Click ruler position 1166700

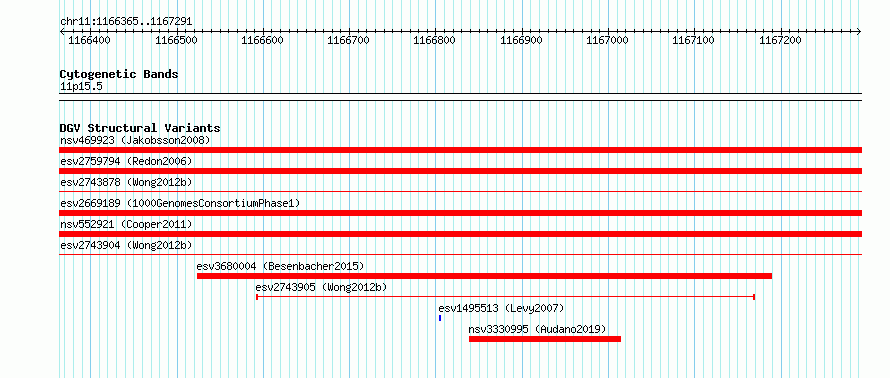349,40
